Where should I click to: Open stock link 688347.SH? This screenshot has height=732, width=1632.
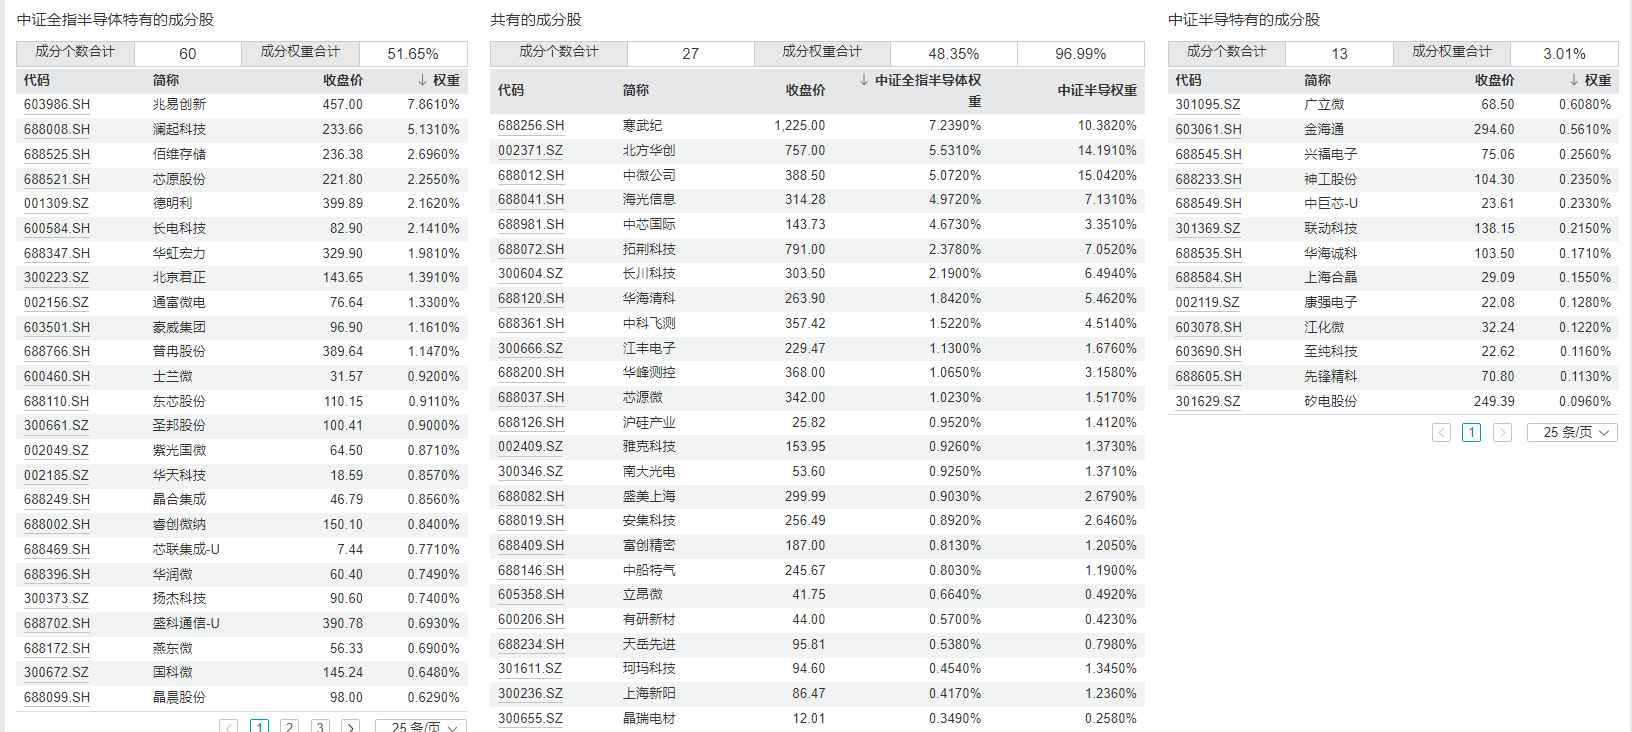[x=57, y=253]
